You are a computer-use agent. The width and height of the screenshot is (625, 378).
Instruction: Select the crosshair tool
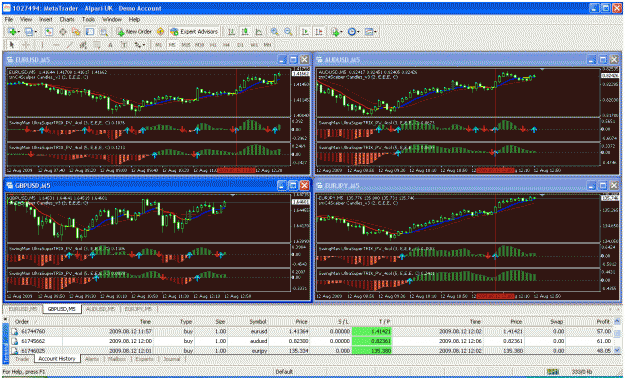[26, 45]
